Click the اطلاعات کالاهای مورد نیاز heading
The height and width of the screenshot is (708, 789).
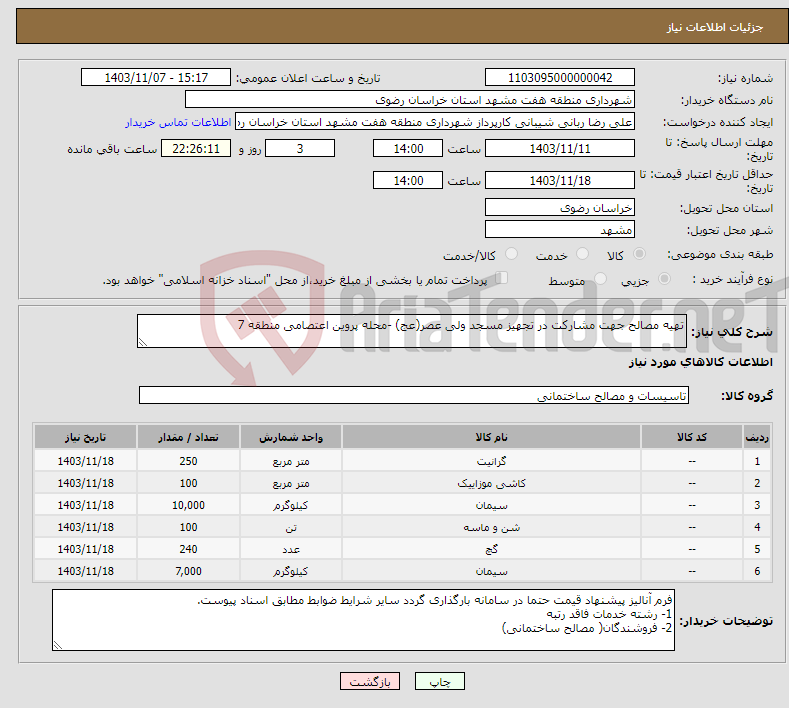point(700,362)
